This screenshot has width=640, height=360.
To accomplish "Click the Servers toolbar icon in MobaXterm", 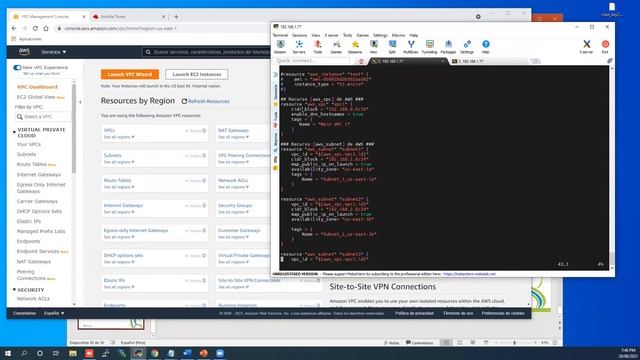I will tap(299, 47).
